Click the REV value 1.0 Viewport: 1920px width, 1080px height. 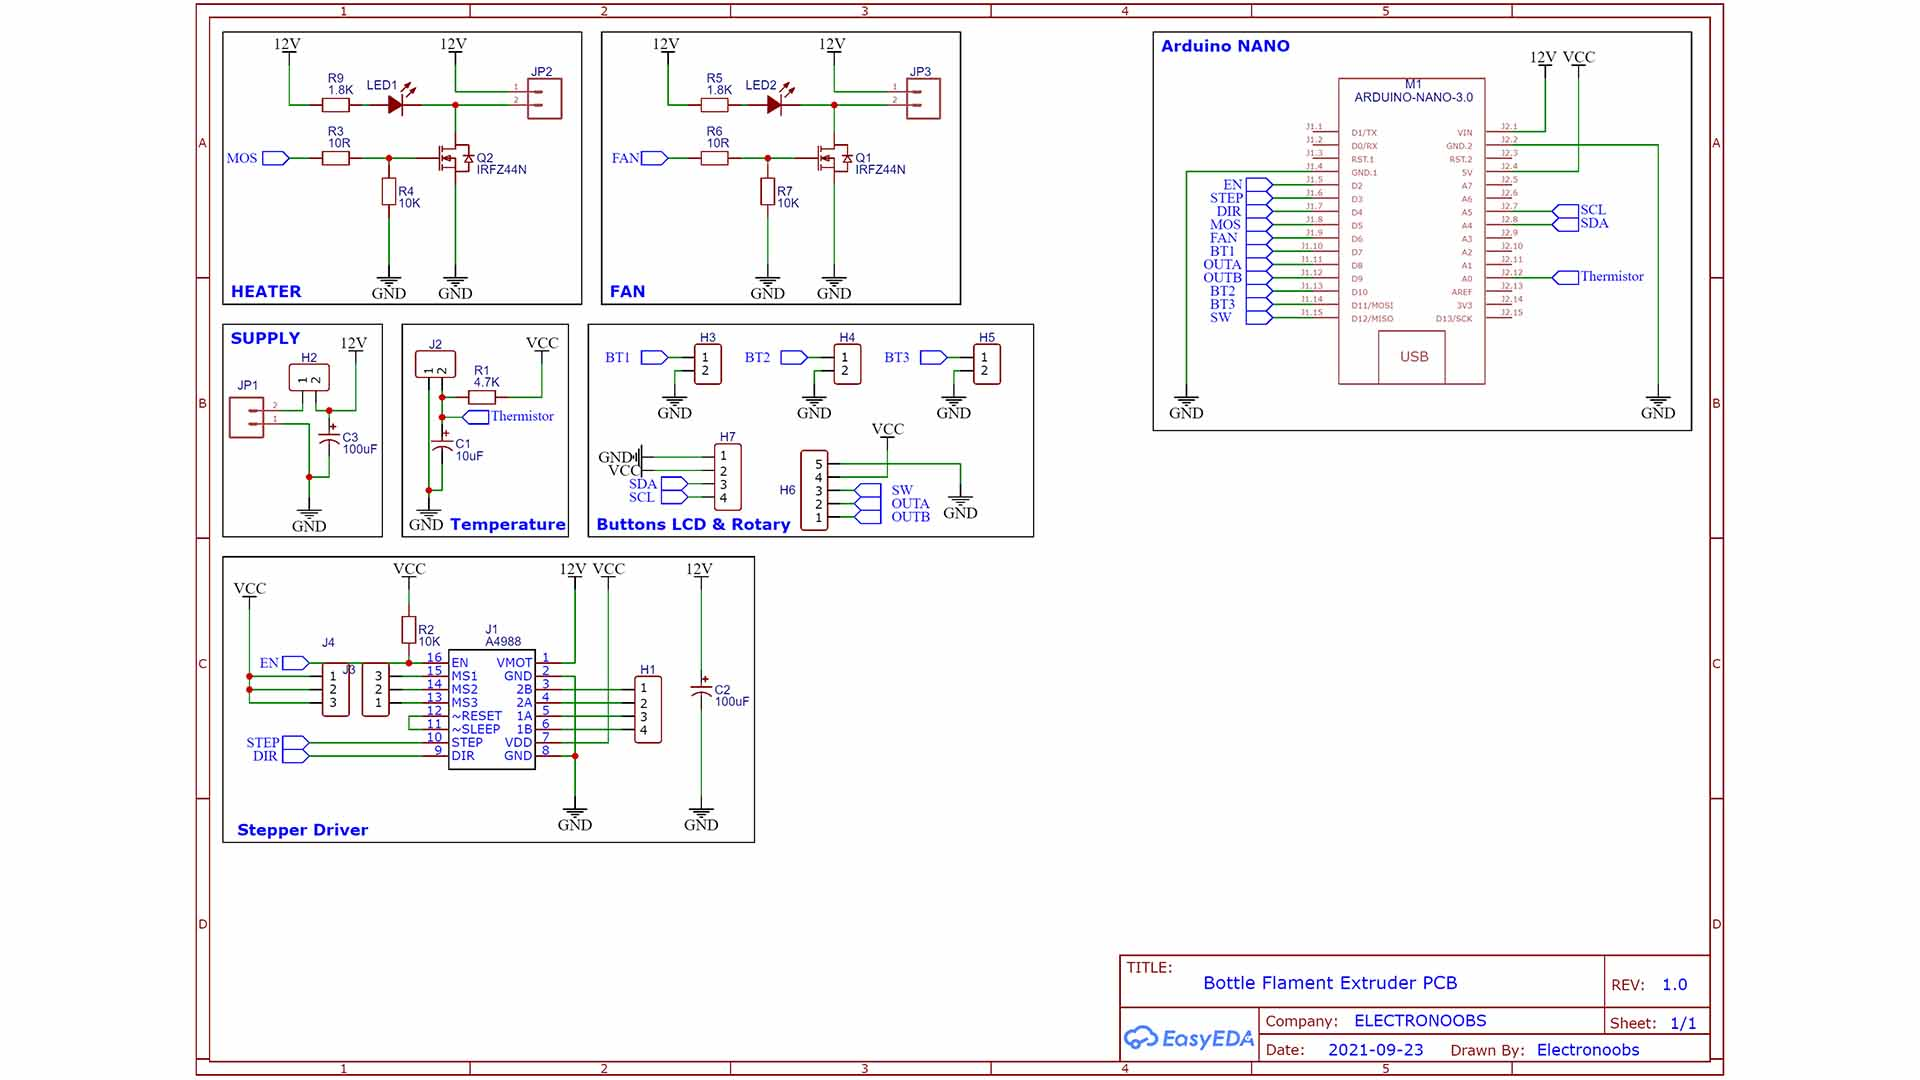1675,985
